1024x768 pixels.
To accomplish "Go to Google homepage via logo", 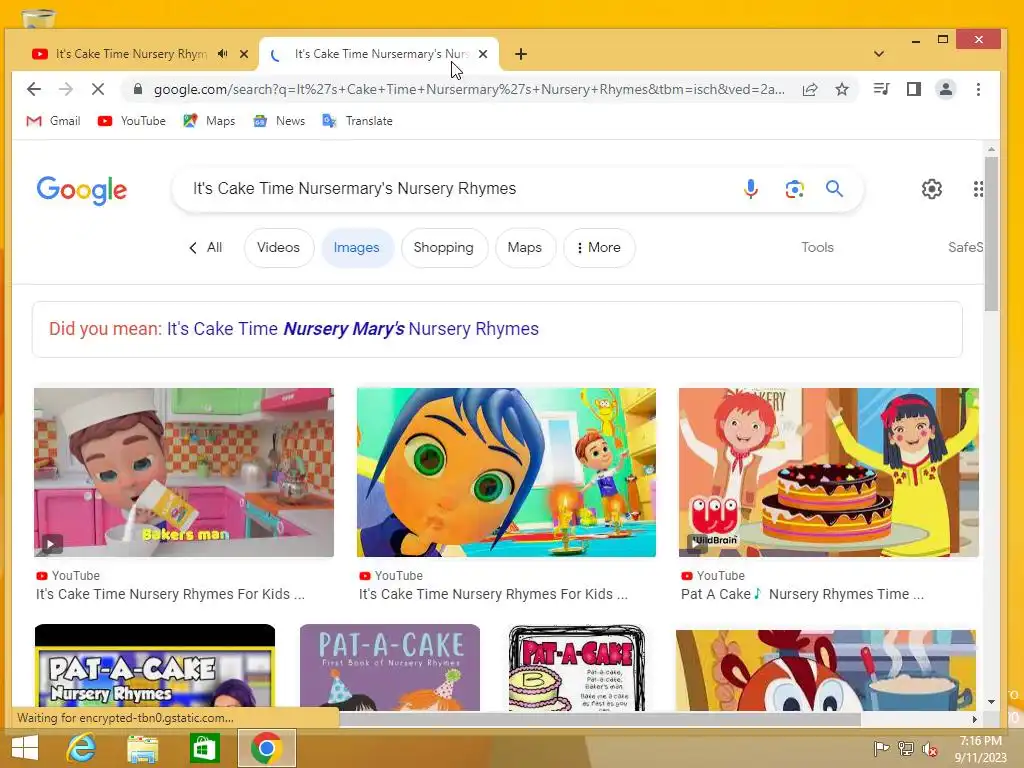I will point(82,190).
